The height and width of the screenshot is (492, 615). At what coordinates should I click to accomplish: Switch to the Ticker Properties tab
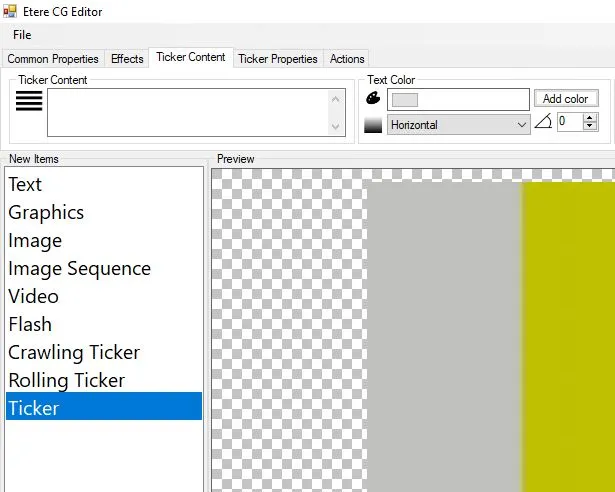click(278, 59)
